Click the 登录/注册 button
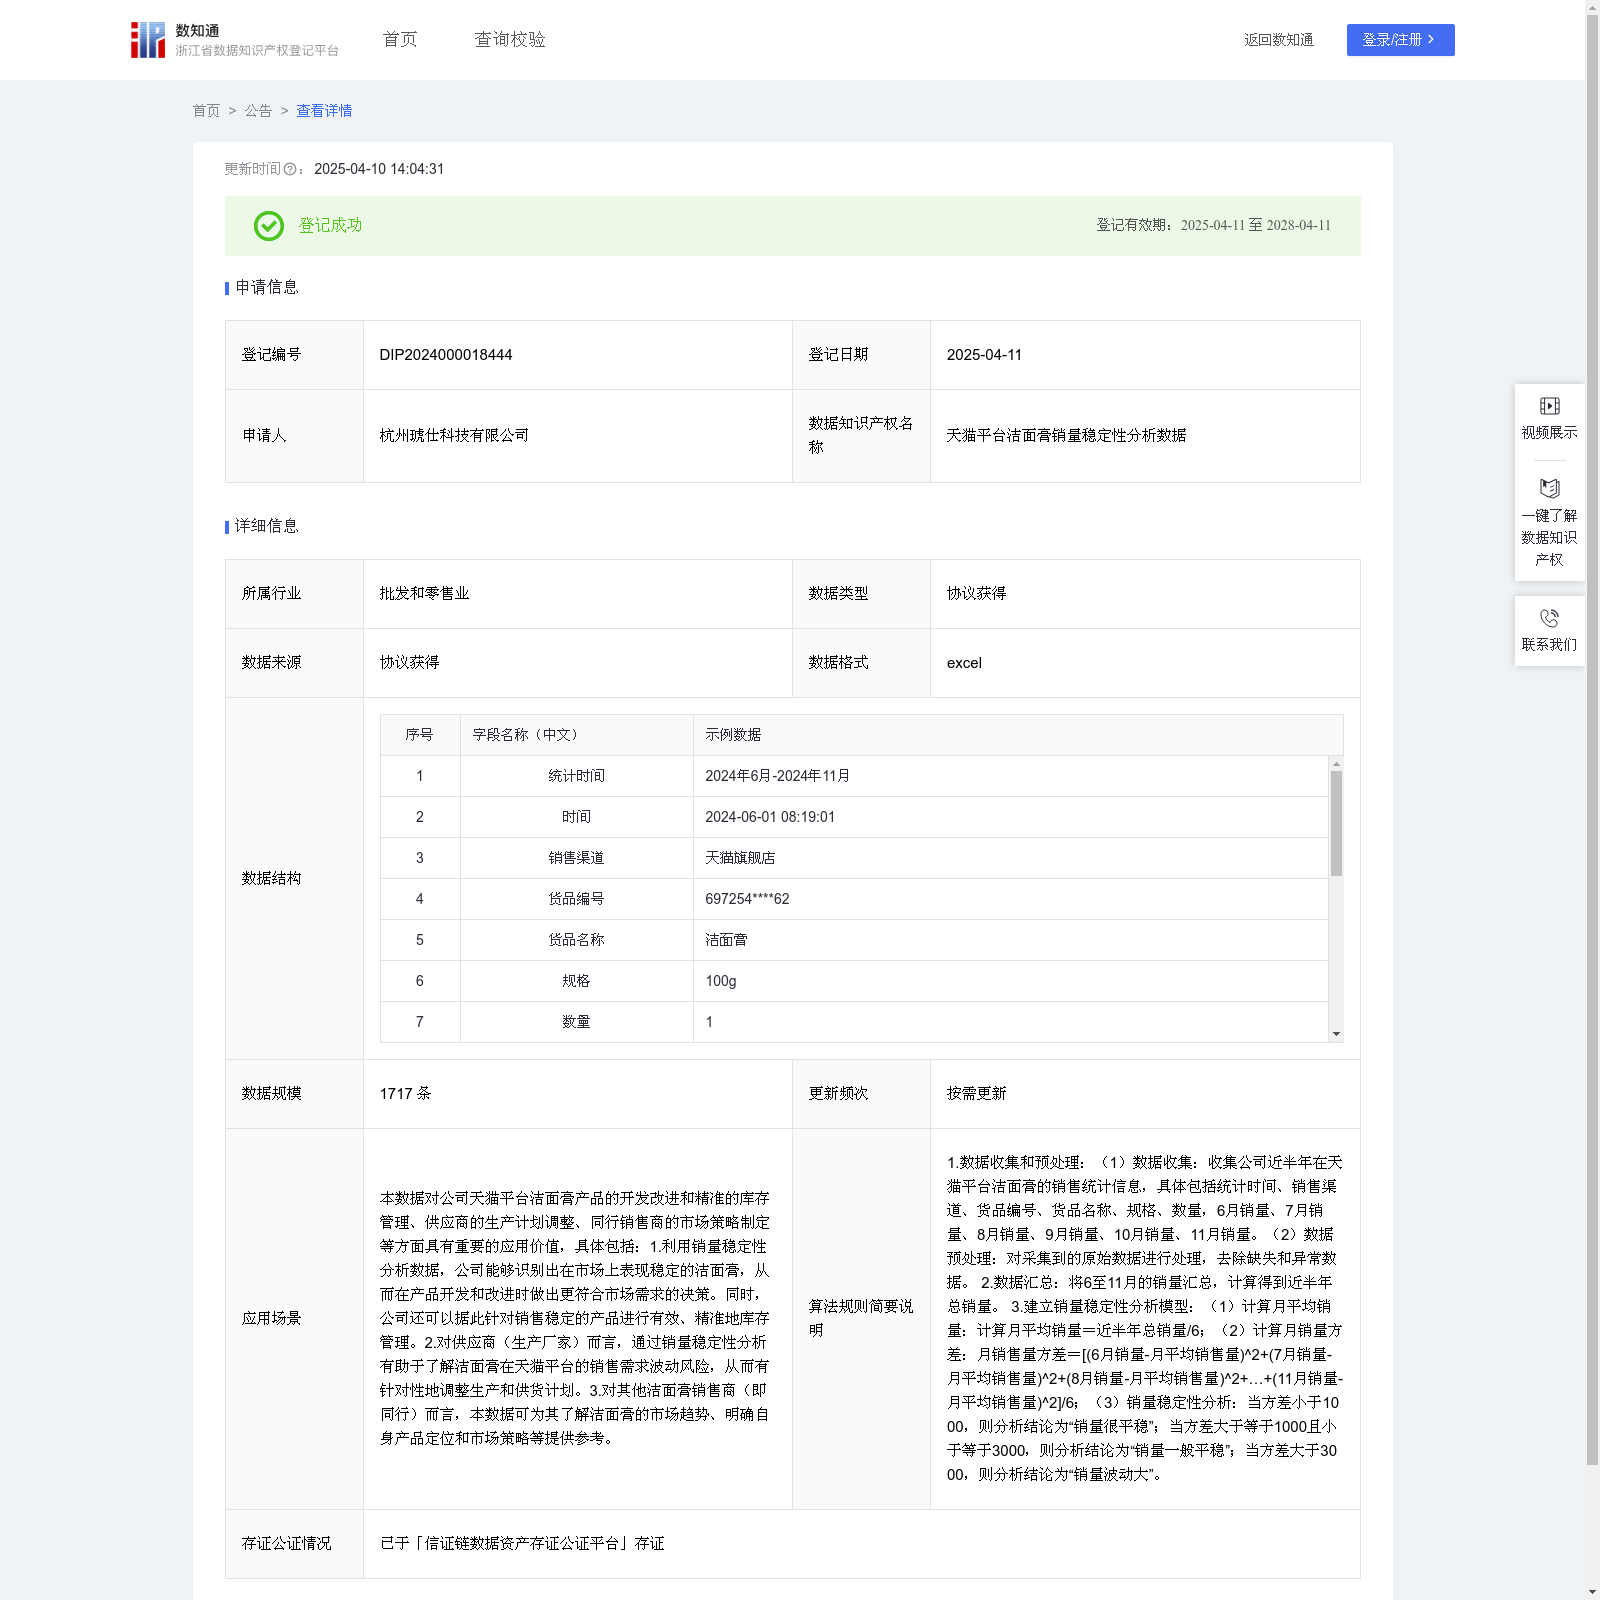 point(1400,40)
